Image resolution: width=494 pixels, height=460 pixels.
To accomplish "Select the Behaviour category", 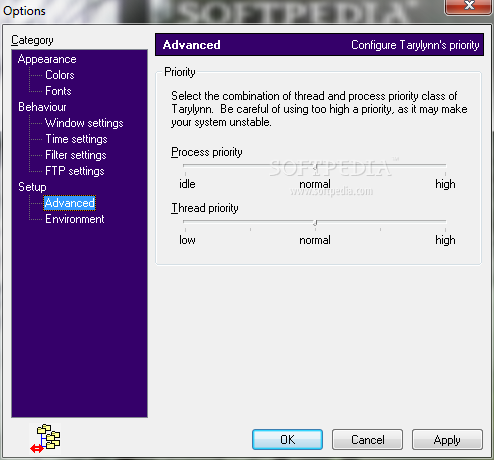I will pyautogui.click(x=42, y=107).
